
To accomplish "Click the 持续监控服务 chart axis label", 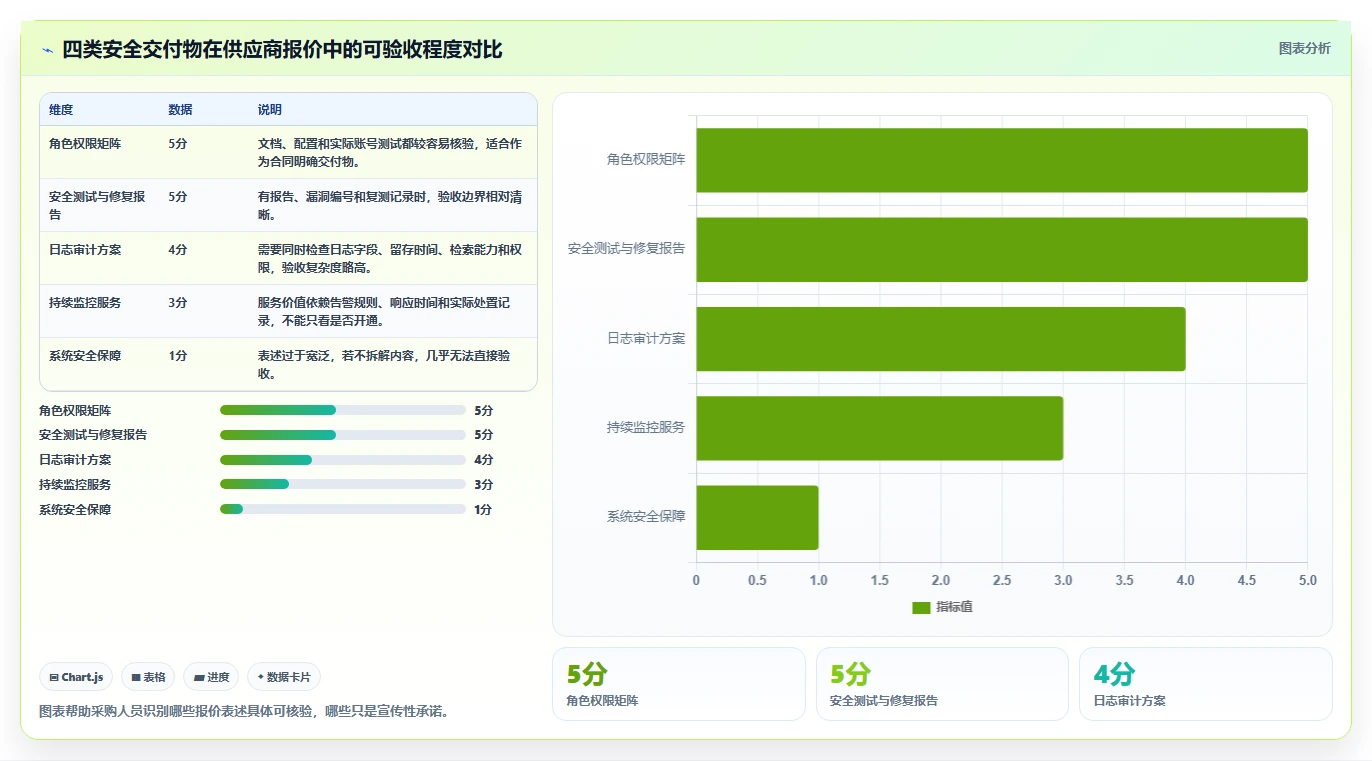I will pyautogui.click(x=646, y=427).
